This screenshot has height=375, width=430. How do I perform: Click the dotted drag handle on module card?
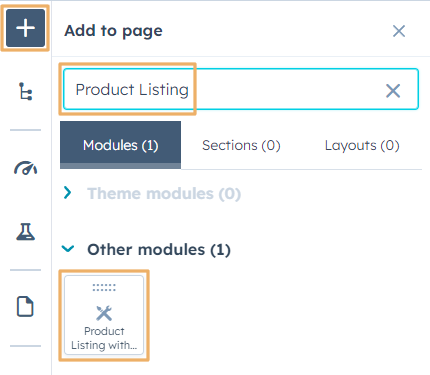pos(104,288)
